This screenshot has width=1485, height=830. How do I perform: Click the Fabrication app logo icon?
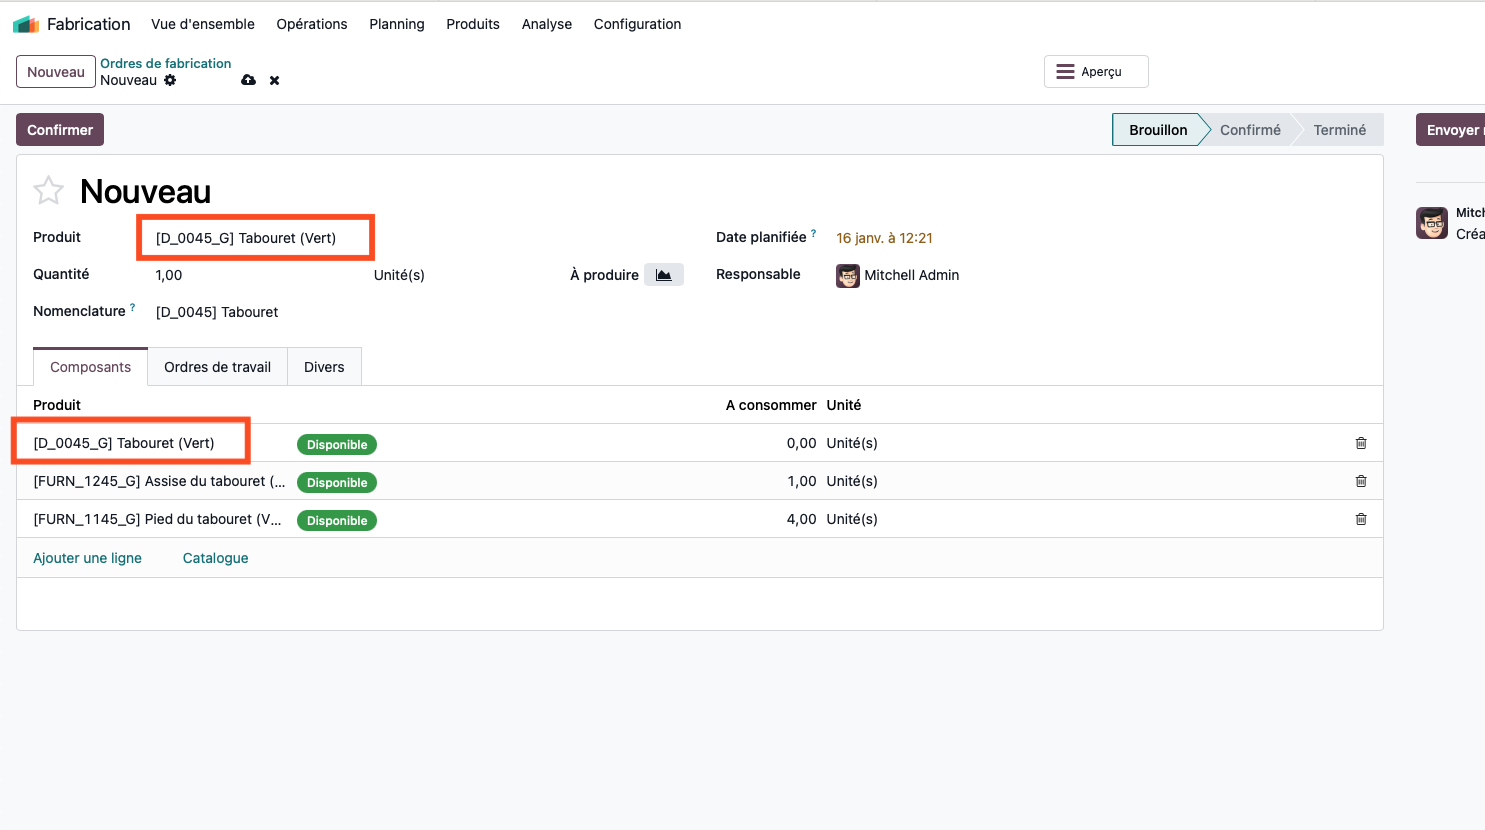[x=26, y=24]
